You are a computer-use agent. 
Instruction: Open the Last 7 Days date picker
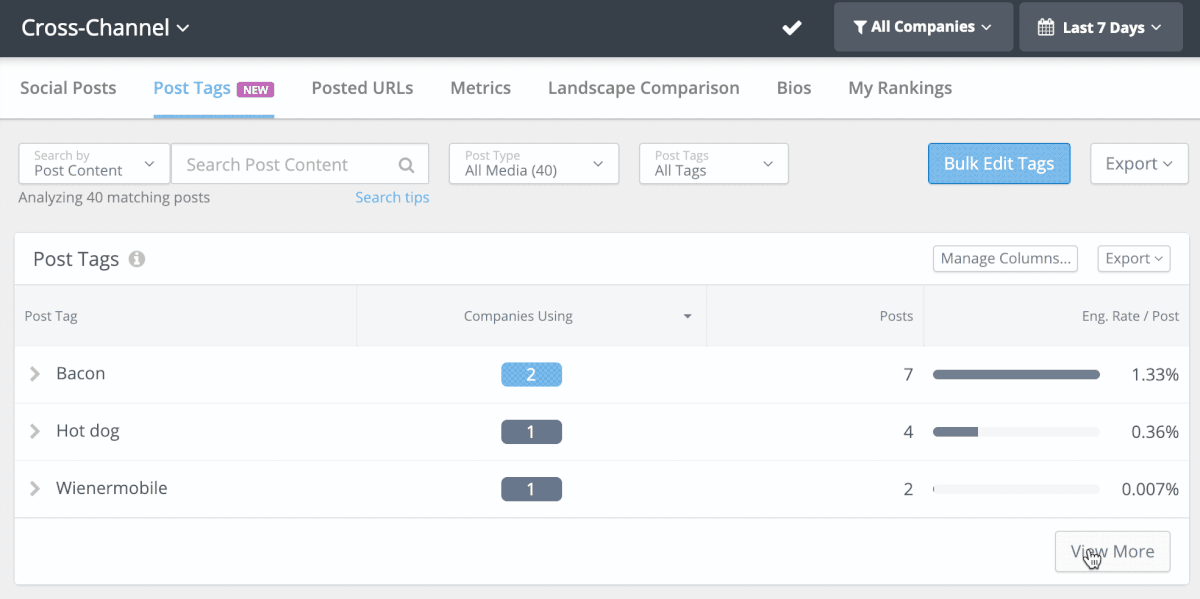(x=1099, y=27)
